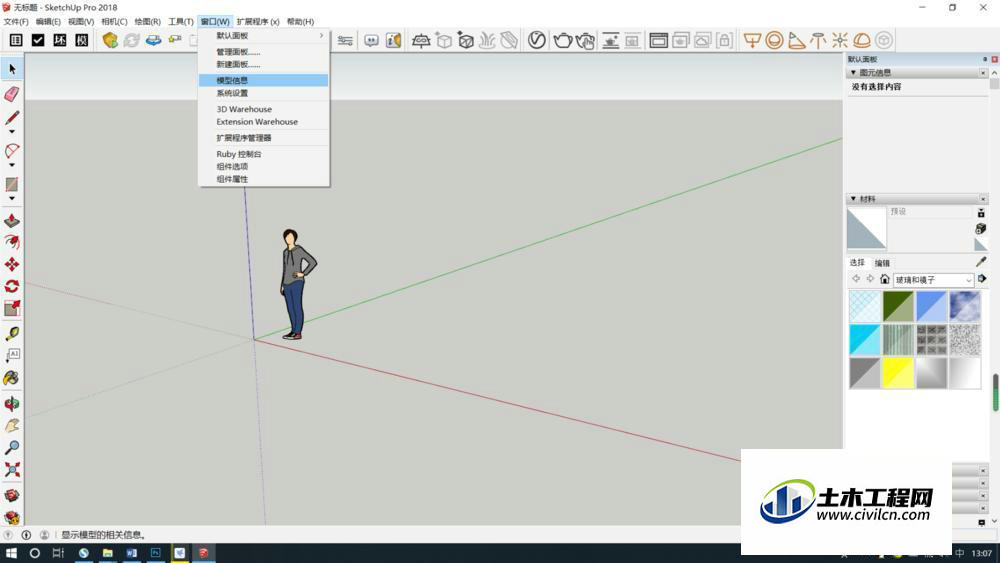
Task: Start interactive render teapot-hand icon
Action: [x=585, y=41]
